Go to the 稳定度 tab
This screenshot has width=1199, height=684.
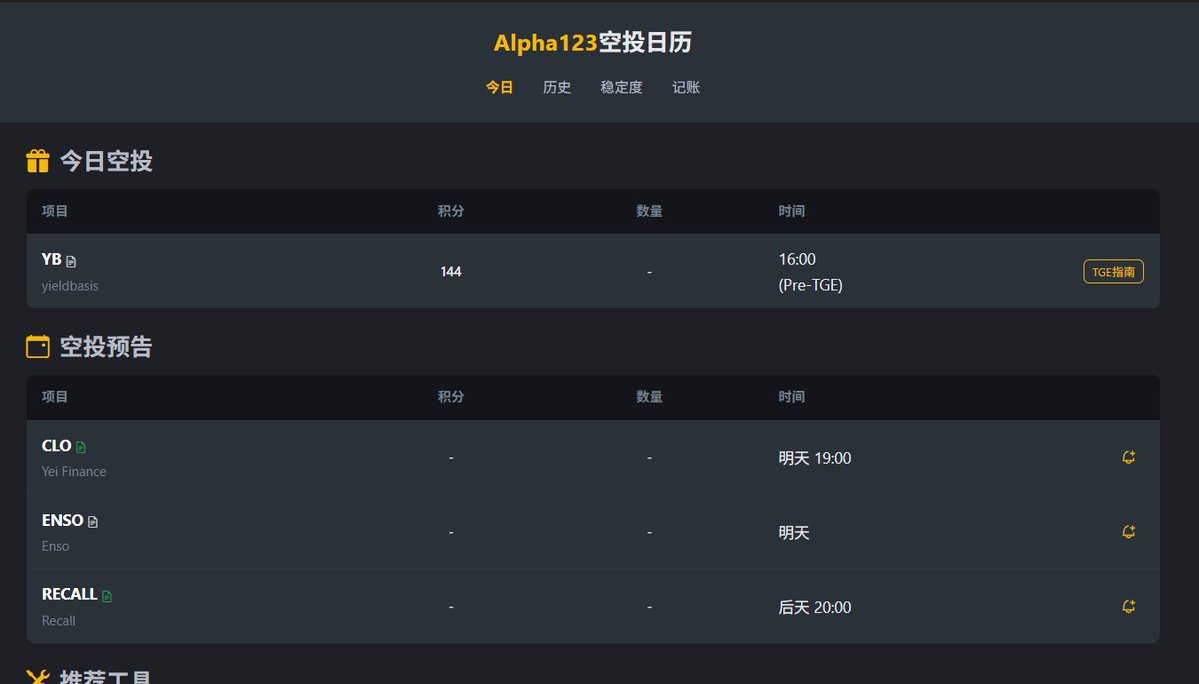[621, 87]
